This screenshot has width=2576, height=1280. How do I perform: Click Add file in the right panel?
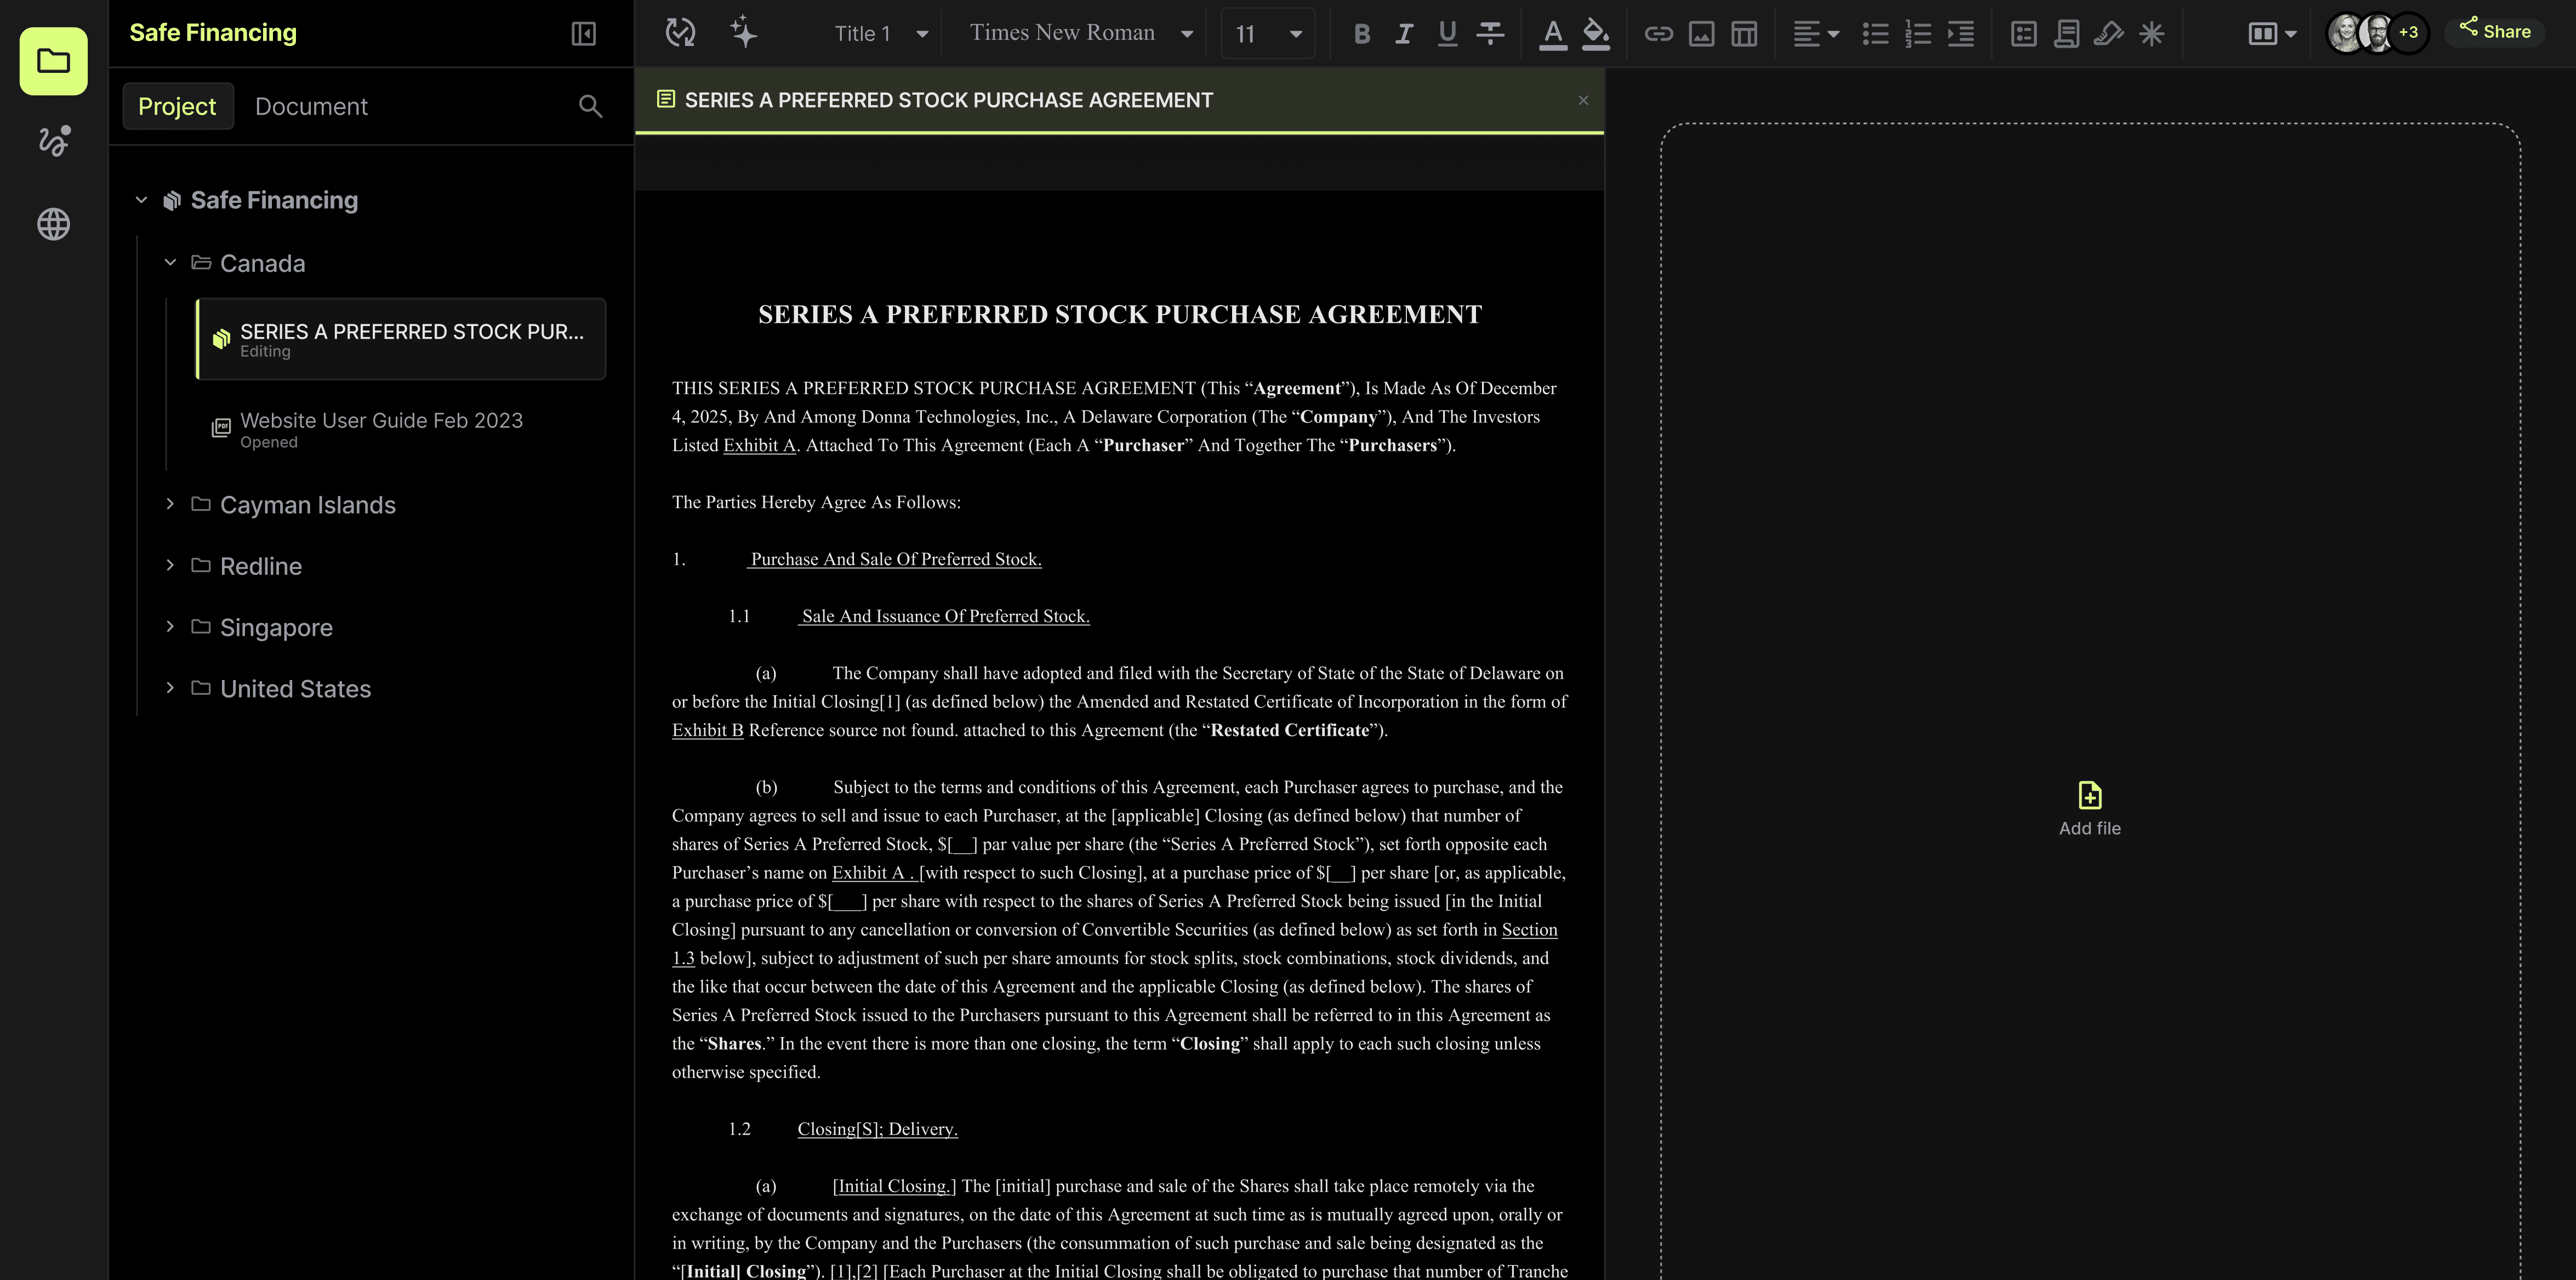[2089, 809]
